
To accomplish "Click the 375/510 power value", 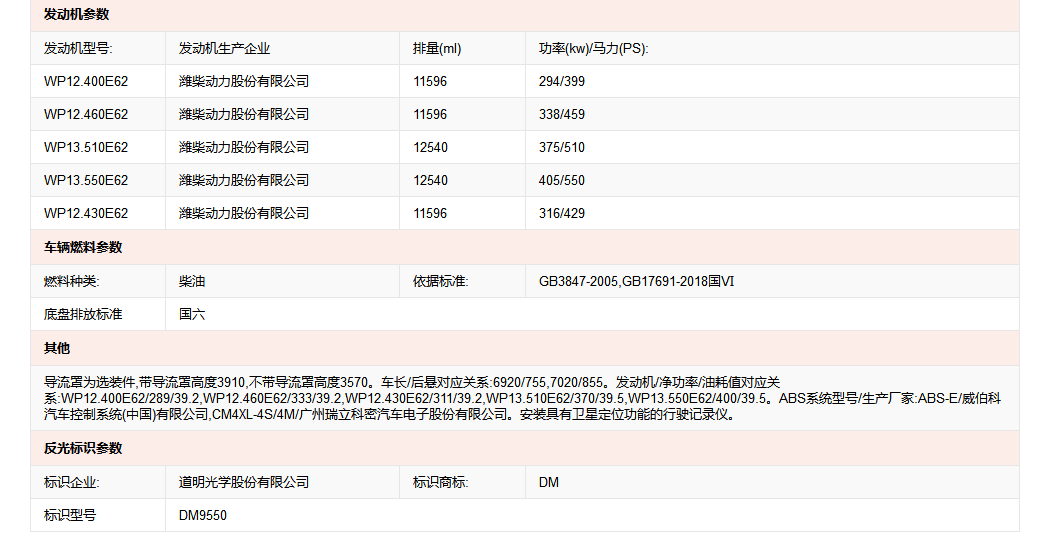I will [562, 147].
